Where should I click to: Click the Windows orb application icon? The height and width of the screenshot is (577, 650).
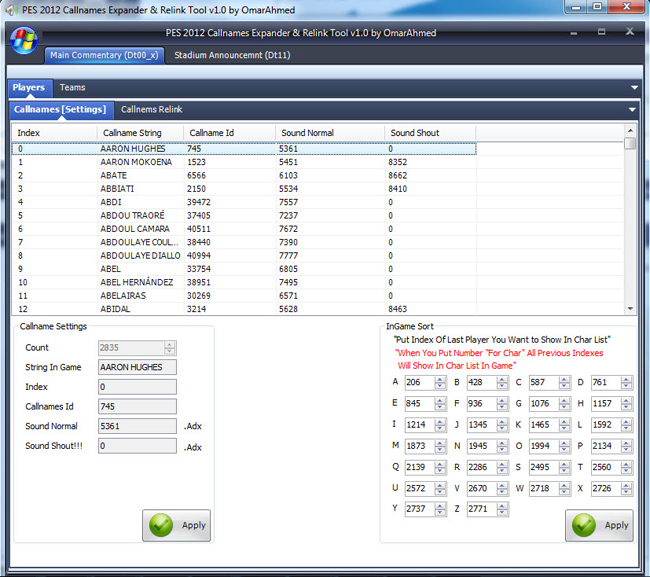[24, 40]
